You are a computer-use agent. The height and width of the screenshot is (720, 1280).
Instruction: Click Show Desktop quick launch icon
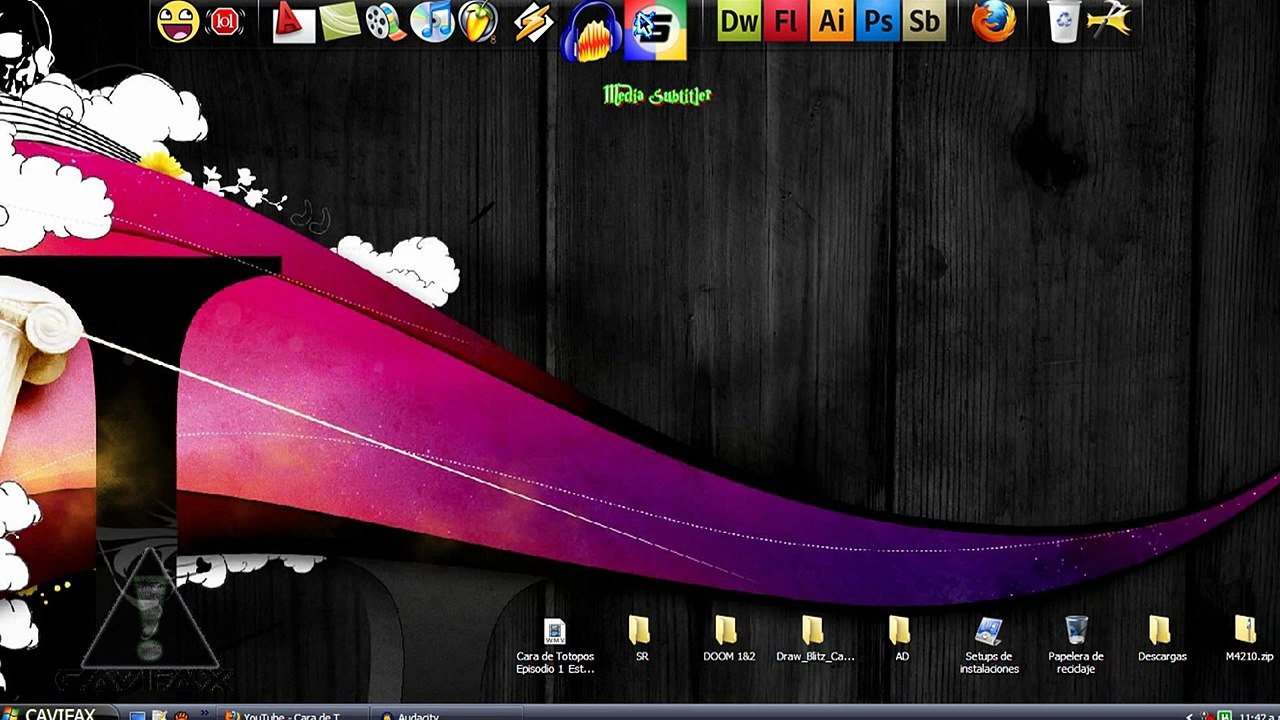[x=138, y=715]
